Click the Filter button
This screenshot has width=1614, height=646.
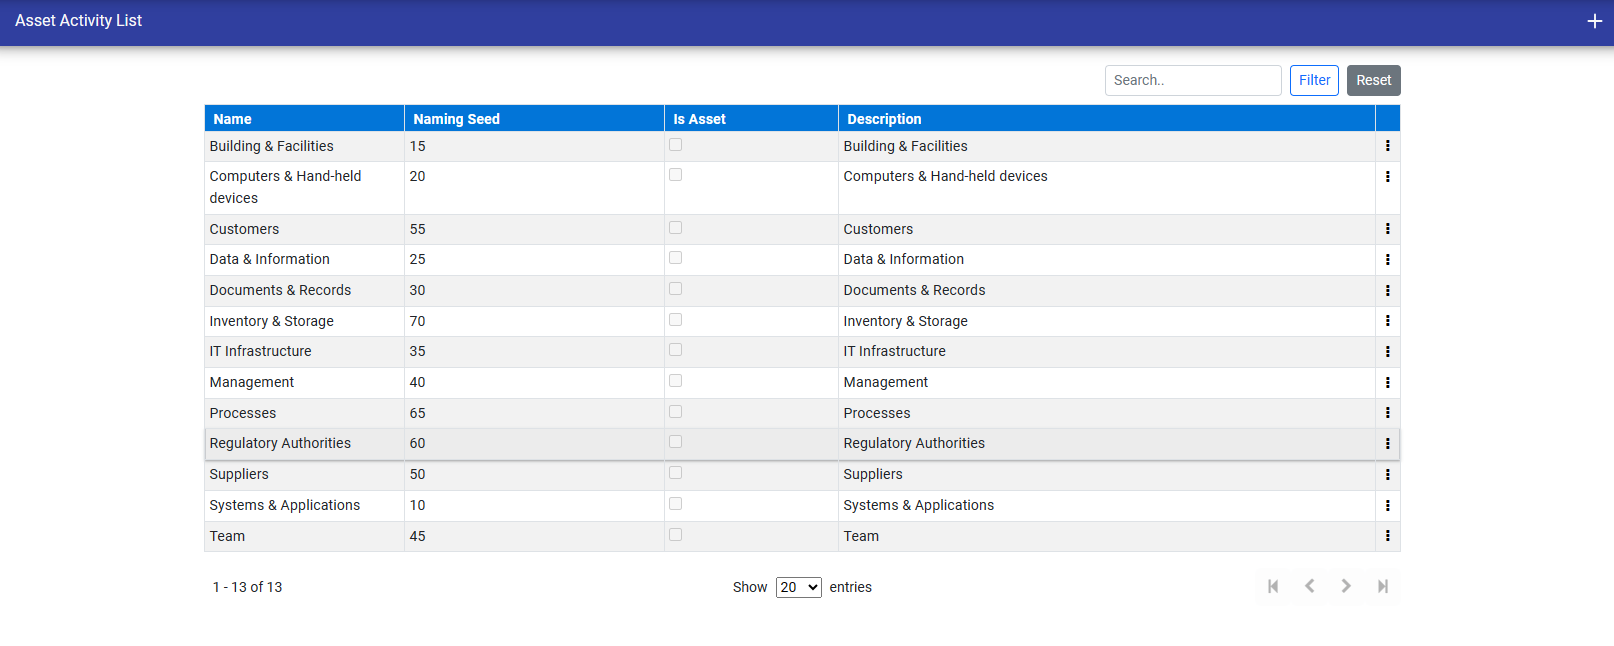tap(1314, 80)
